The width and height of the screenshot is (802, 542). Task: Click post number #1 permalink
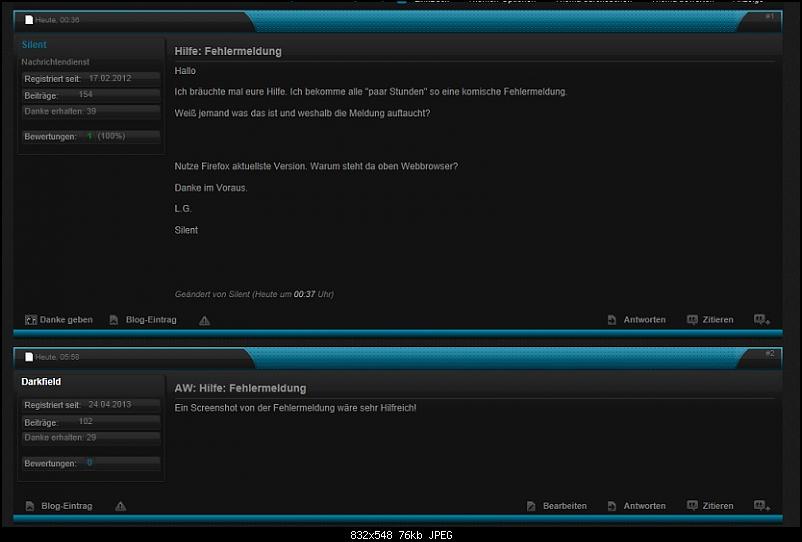point(769,17)
